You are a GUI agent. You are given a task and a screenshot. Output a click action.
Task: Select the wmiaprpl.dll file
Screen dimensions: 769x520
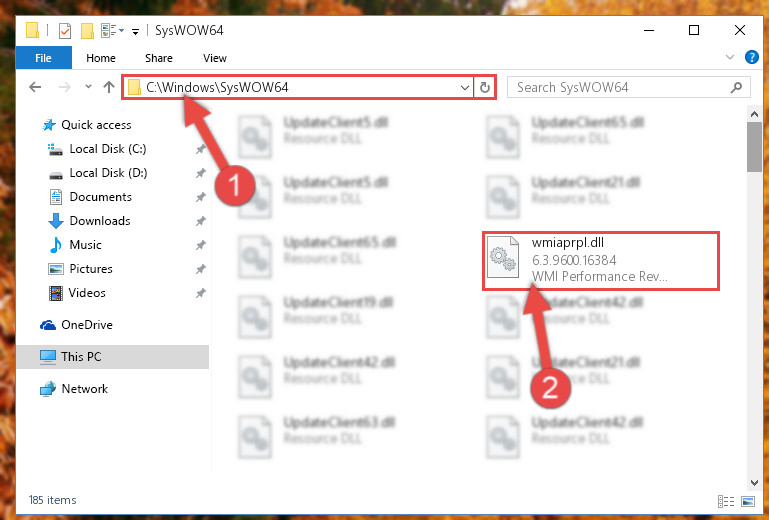pyautogui.click(x=601, y=260)
